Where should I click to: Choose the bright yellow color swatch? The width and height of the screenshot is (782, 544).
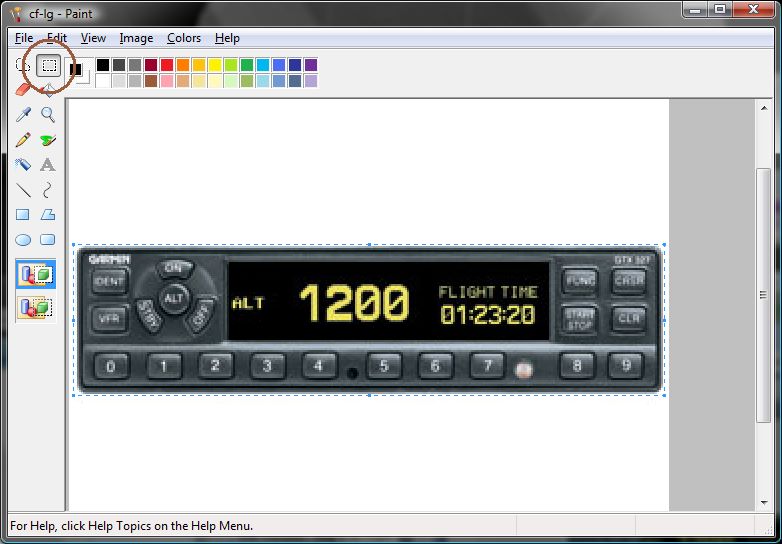(x=215, y=65)
